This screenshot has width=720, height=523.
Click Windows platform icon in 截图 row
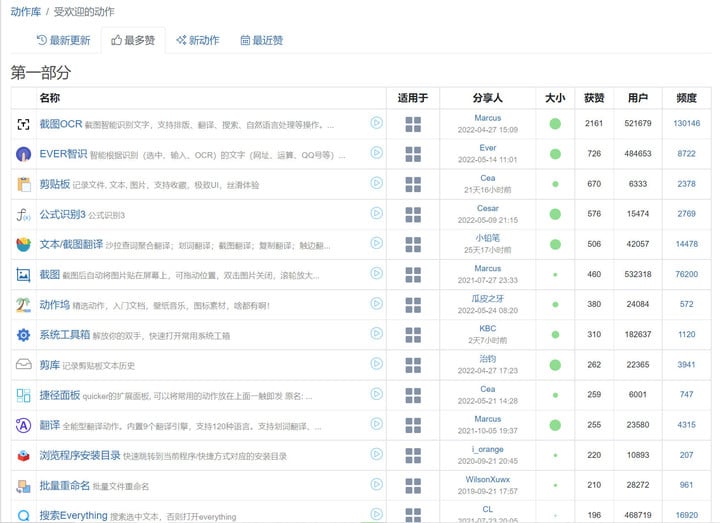click(413, 275)
